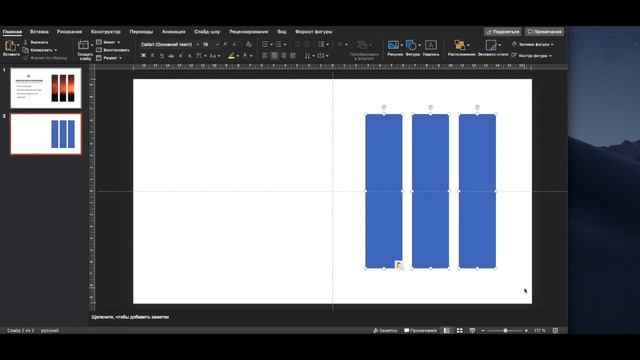Open the Раздел (Section) dropdown

(x=109, y=58)
